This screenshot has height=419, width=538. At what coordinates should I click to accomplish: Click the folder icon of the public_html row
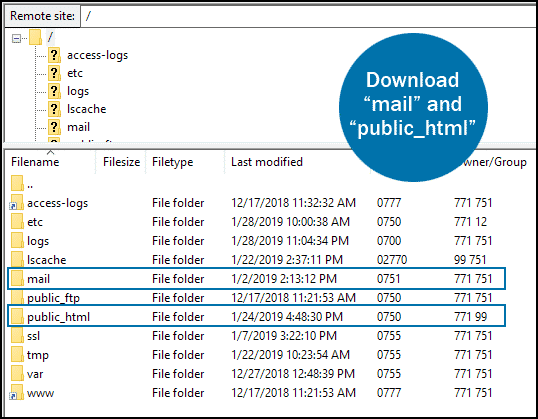tap(17, 316)
